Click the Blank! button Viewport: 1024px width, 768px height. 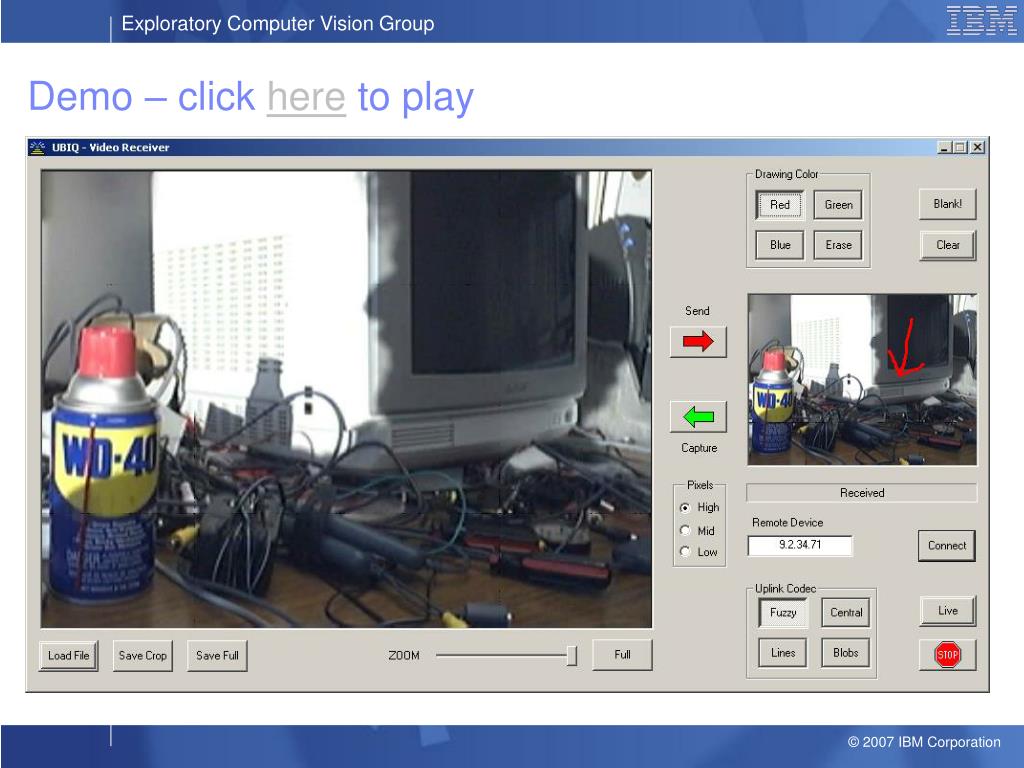coord(948,204)
